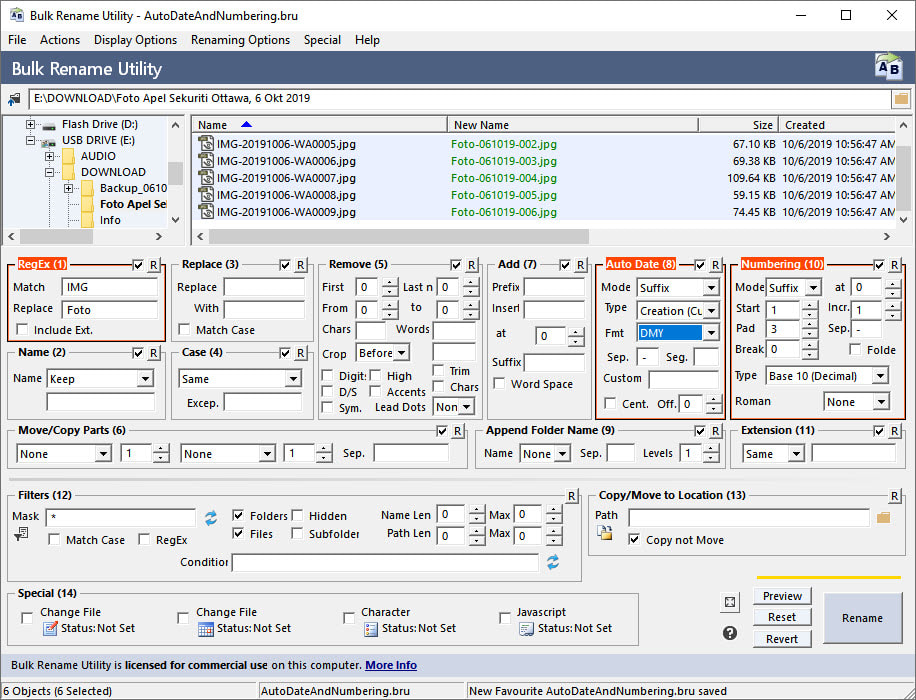Toggle the Trim checkbox in Remove
Viewport: 916px width, 700px height.
[x=438, y=370]
